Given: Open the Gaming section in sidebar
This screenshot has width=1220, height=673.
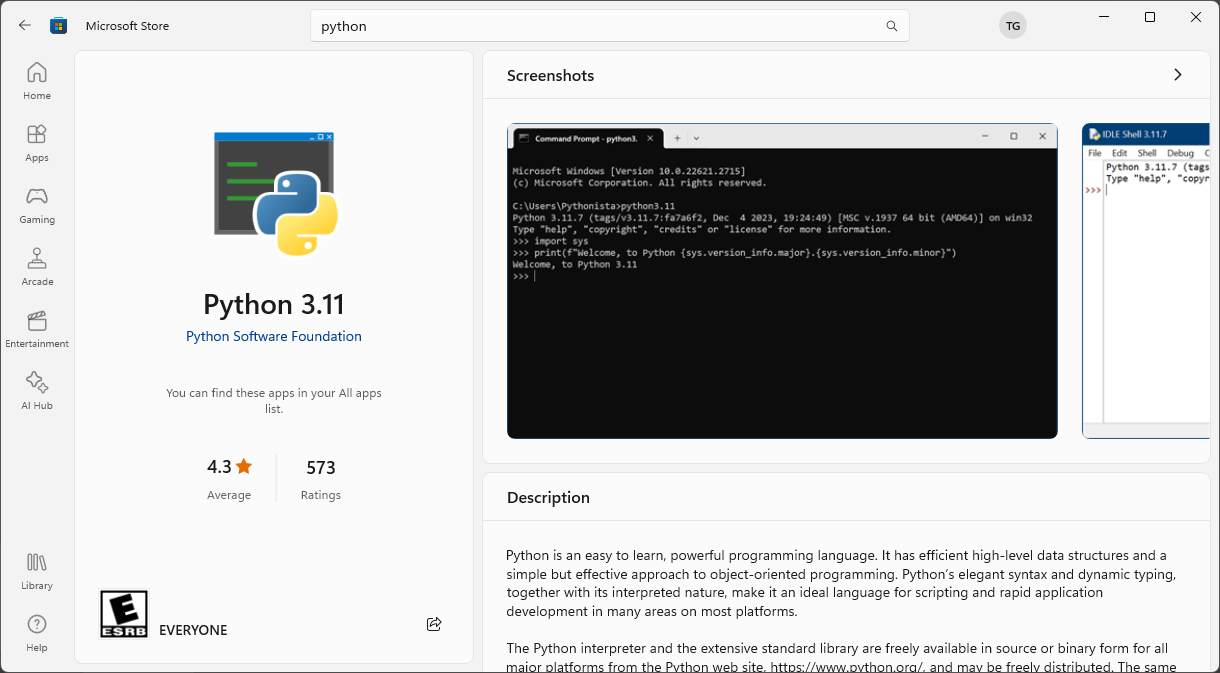Looking at the screenshot, I should [37, 206].
